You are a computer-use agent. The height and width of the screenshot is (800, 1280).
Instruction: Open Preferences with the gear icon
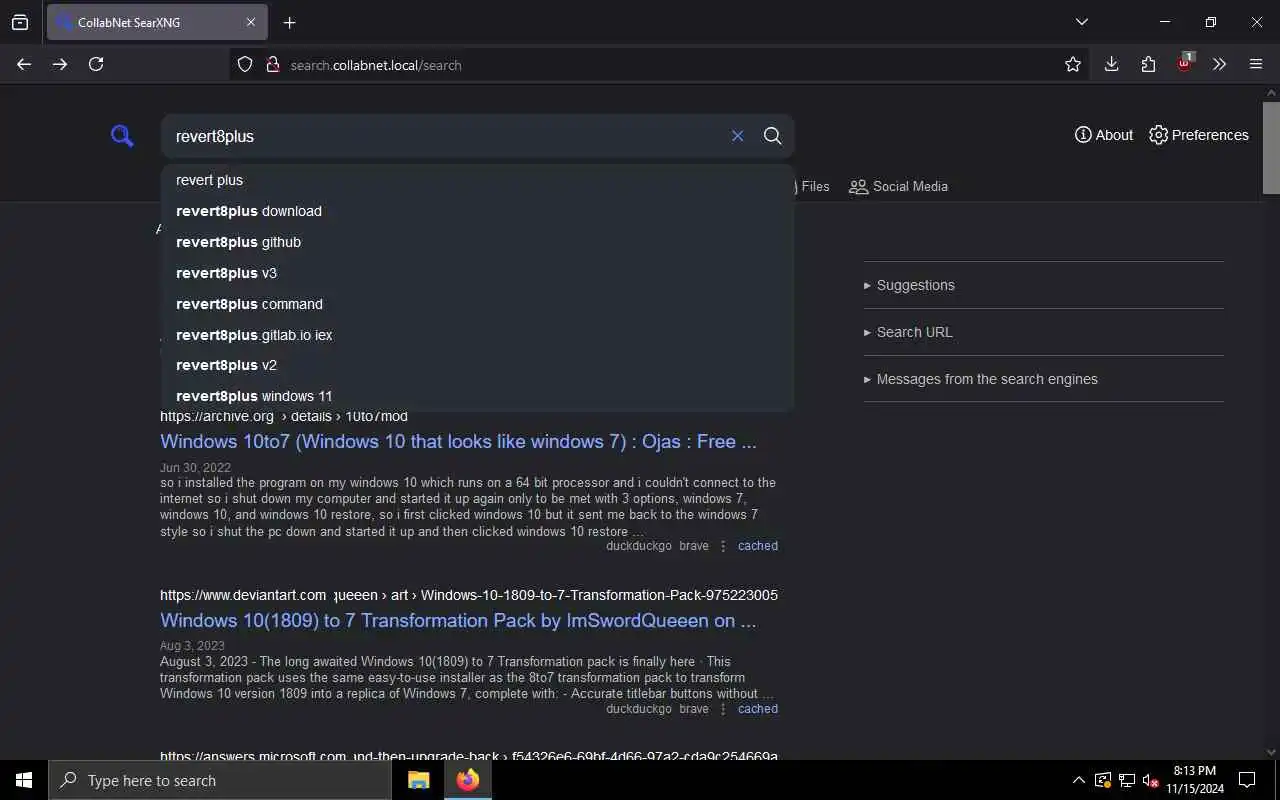1199,135
